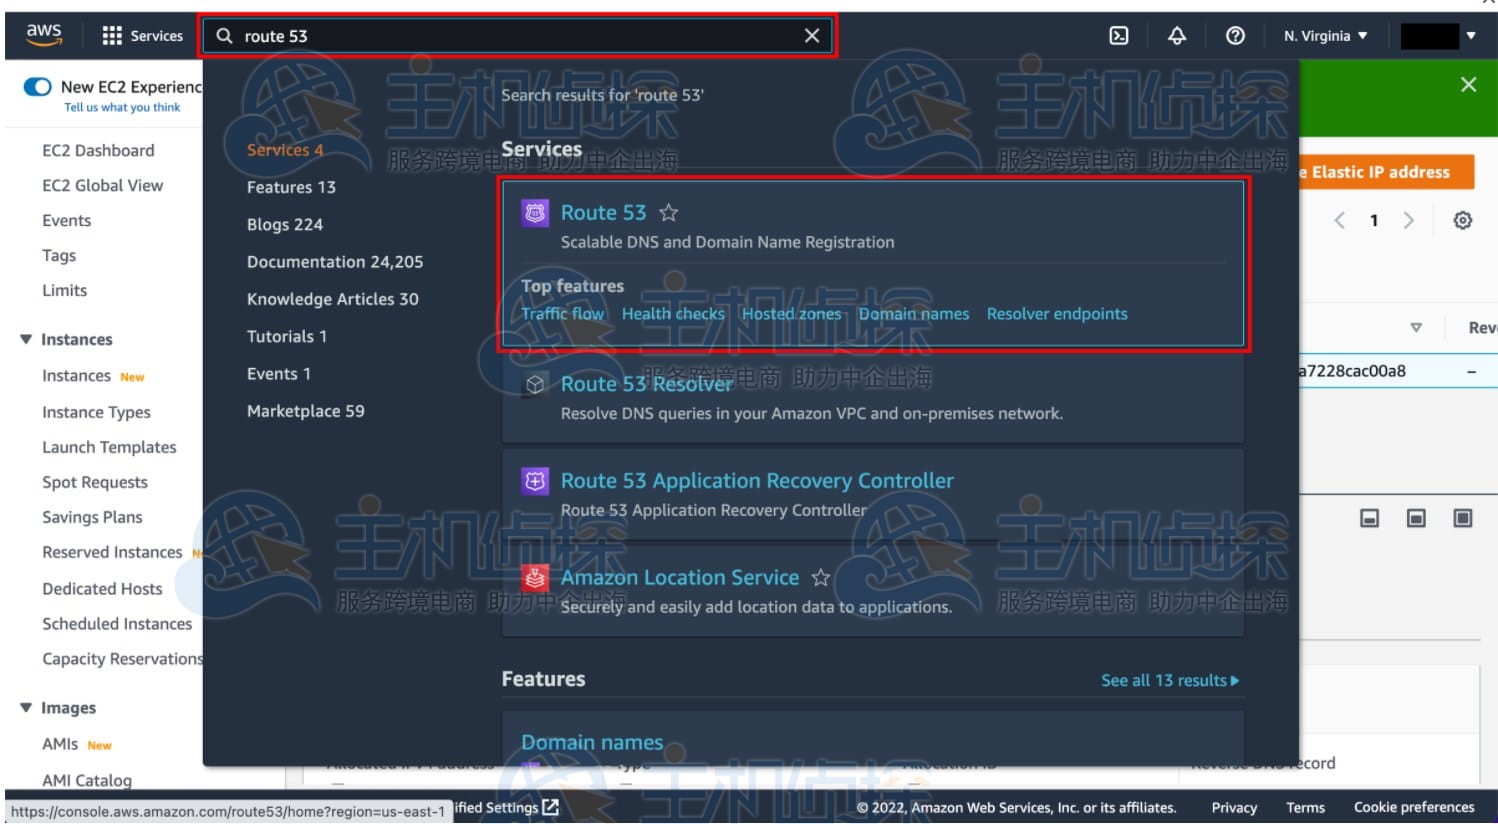The width and height of the screenshot is (1498, 824).
Task: Open table preferences gear icon
Action: pyautogui.click(x=1462, y=220)
